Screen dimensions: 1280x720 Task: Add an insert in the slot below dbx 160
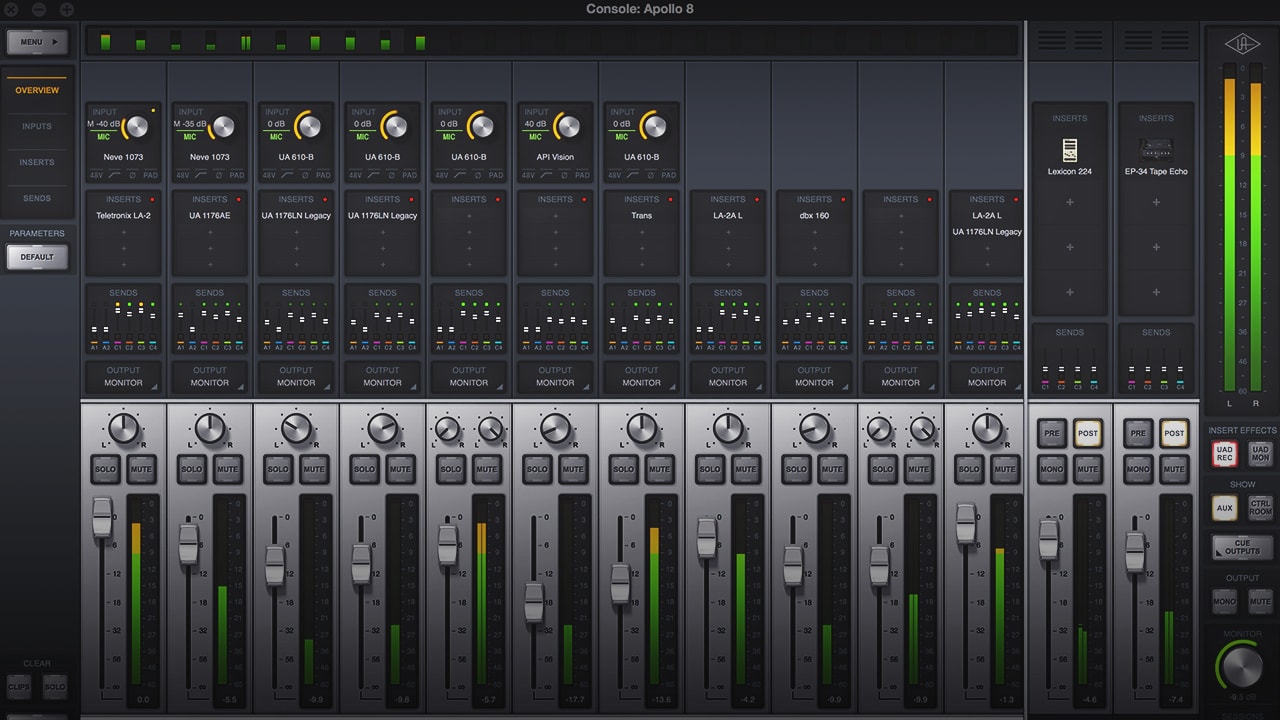[814, 232]
